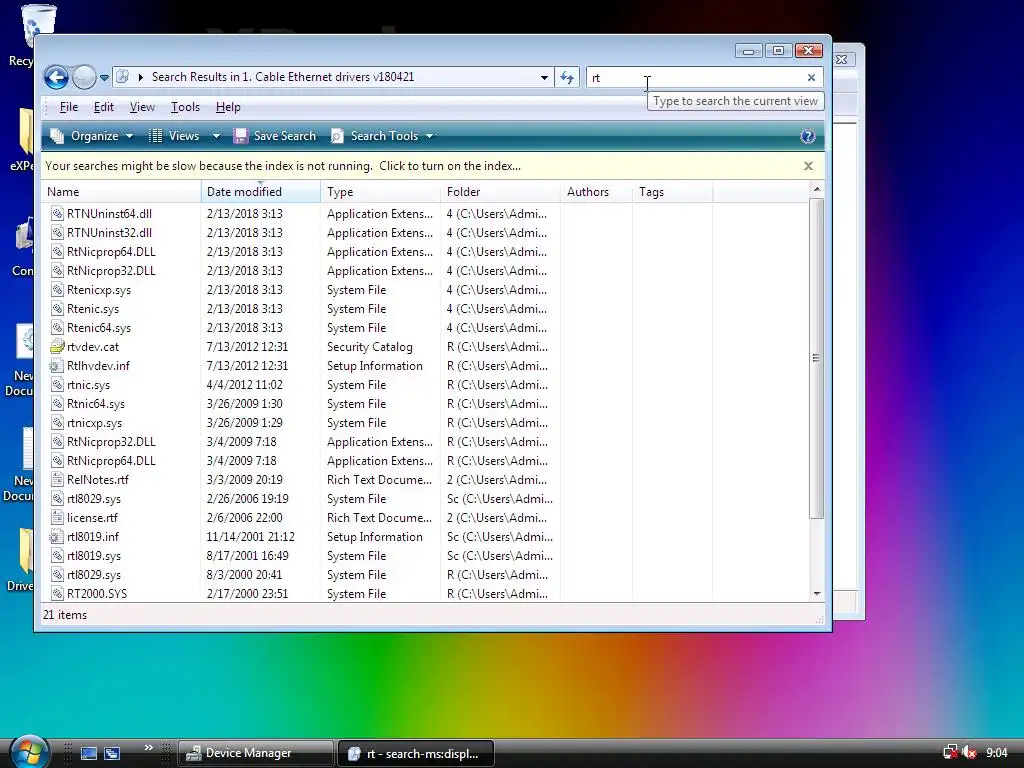The height and width of the screenshot is (768, 1024).
Task: Select the RT2000.SYS file icon
Action: (57, 594)
